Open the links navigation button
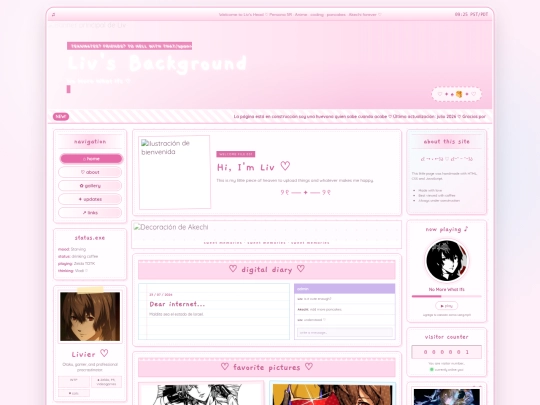Viewport: 540px width, 405px height. (x=90, y=212)
